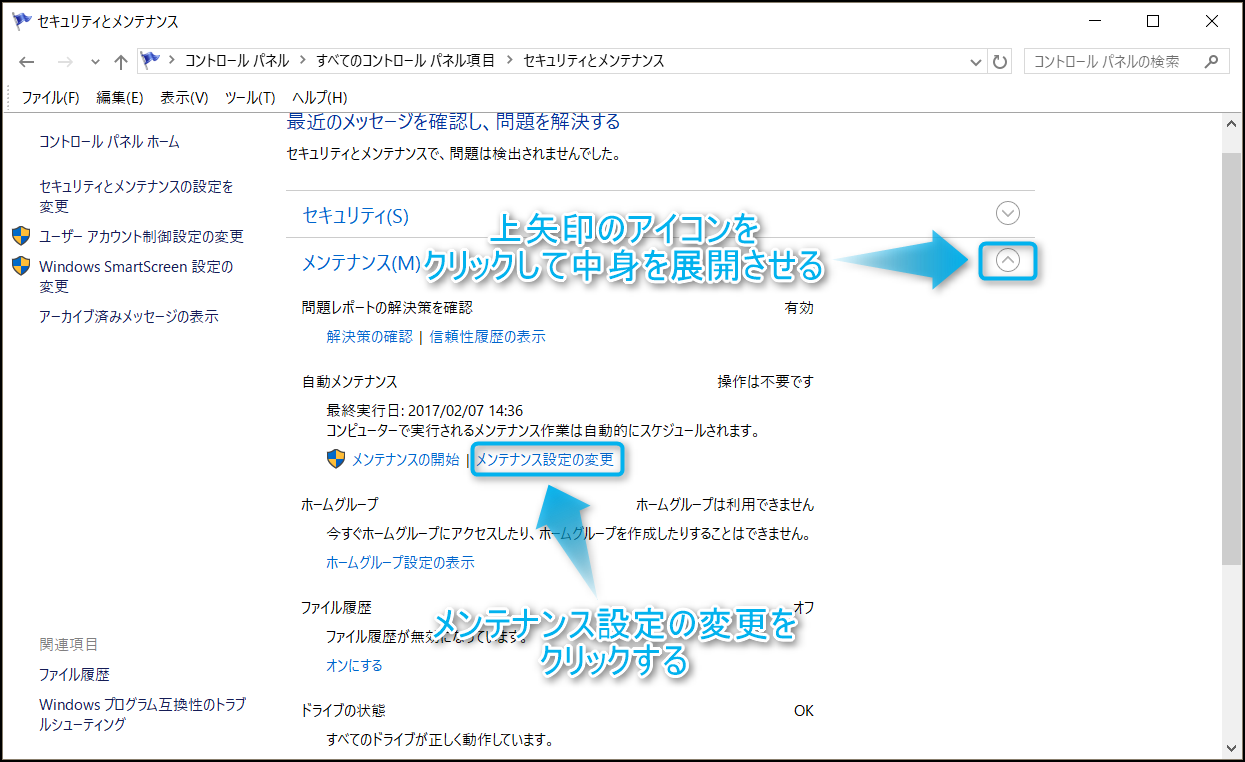Click the メンテナンス設定の変更 link
The width and height of the screenshot is (1245, 762).
545,460
